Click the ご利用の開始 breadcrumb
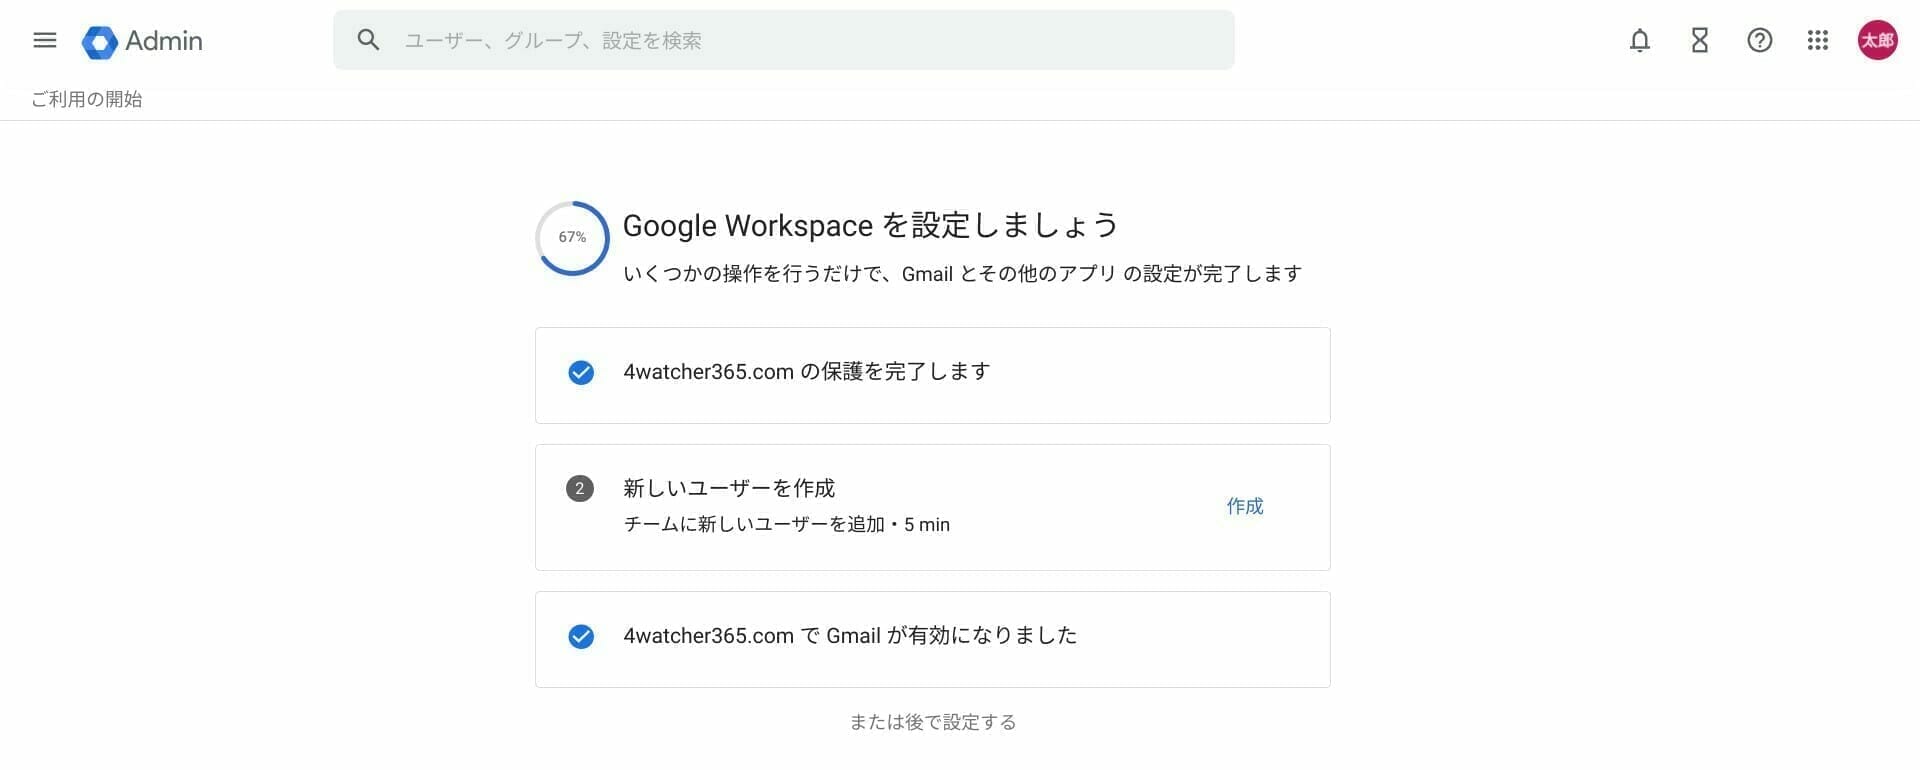The height and width of the screenshot is (770, 1920). click(87, 99)
